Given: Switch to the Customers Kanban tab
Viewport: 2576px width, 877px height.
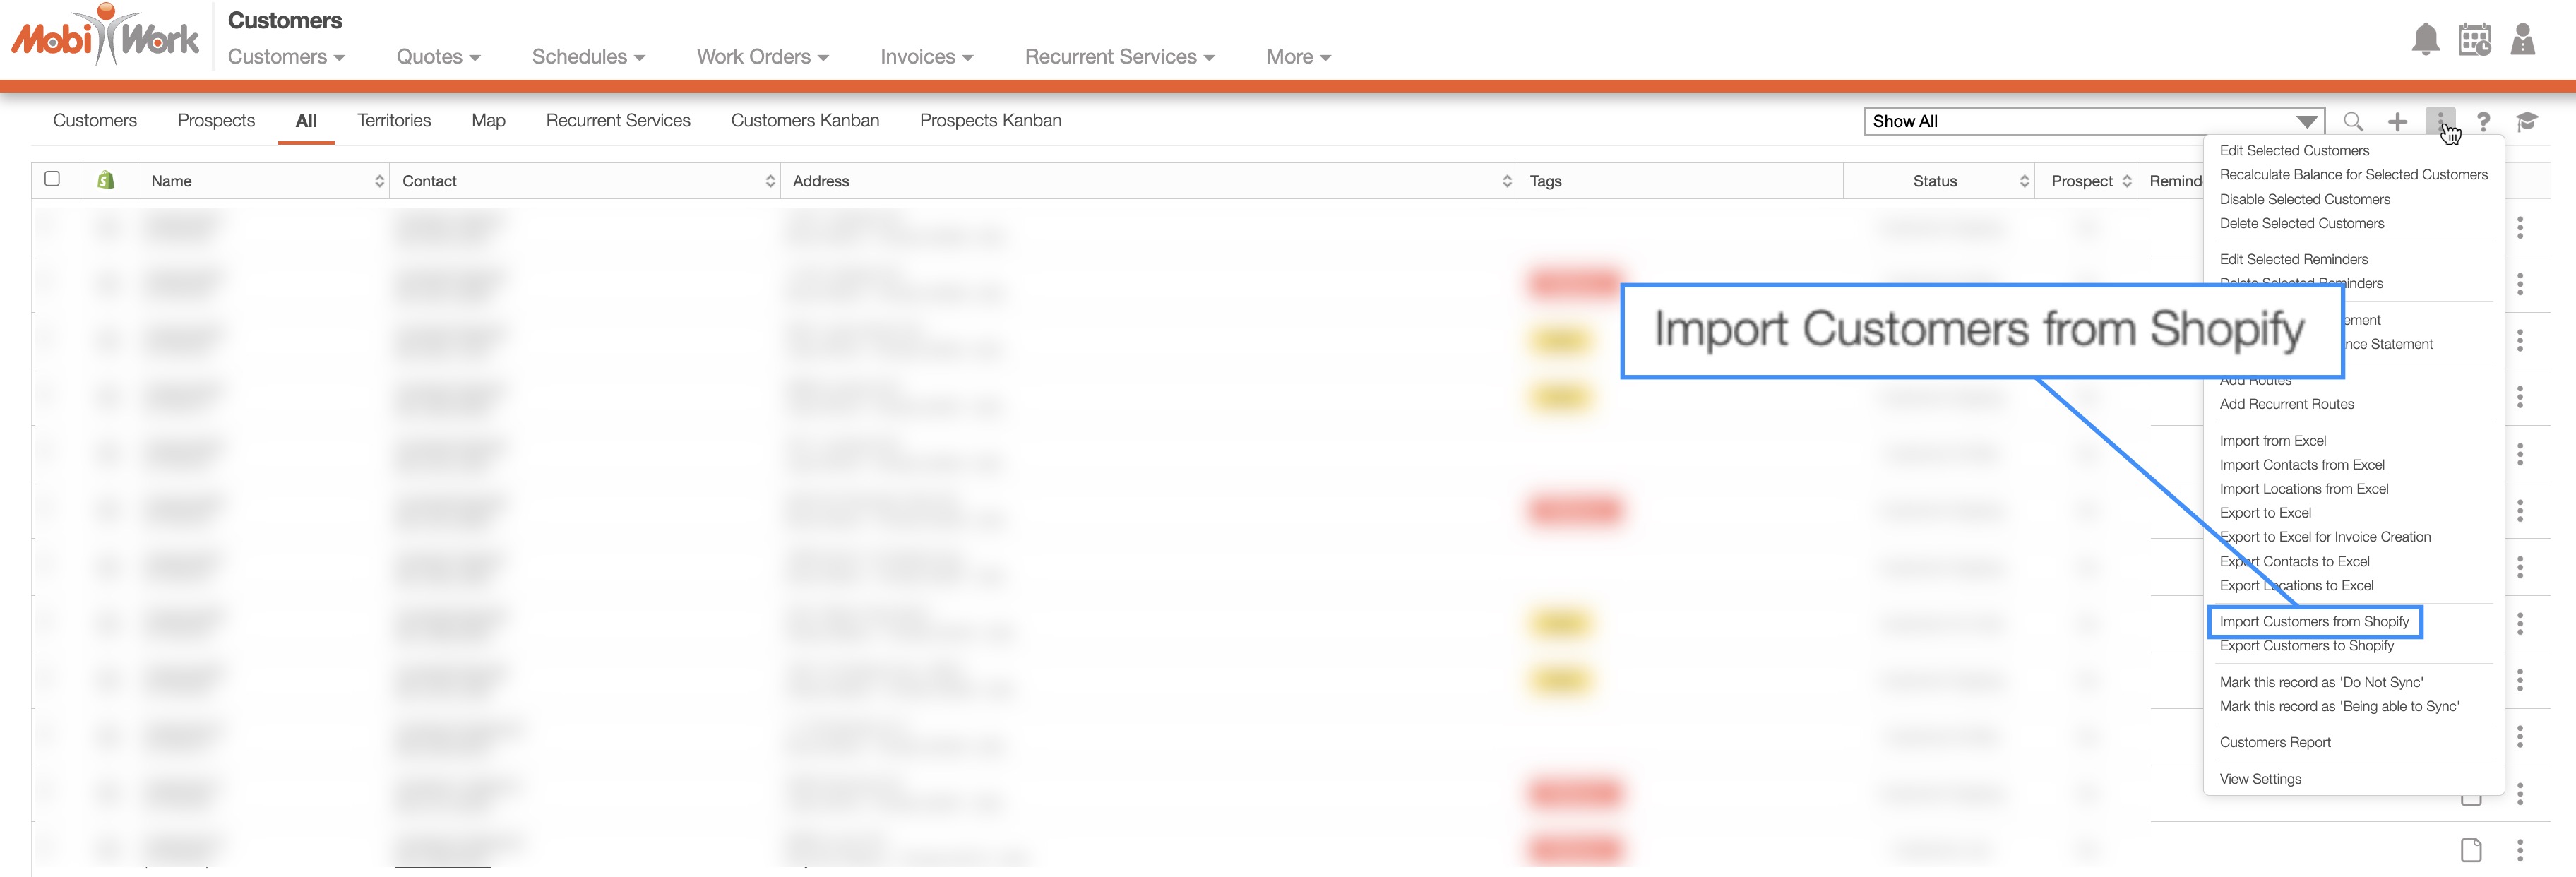Looking at the screenshot, I should (x=804, y=121).
